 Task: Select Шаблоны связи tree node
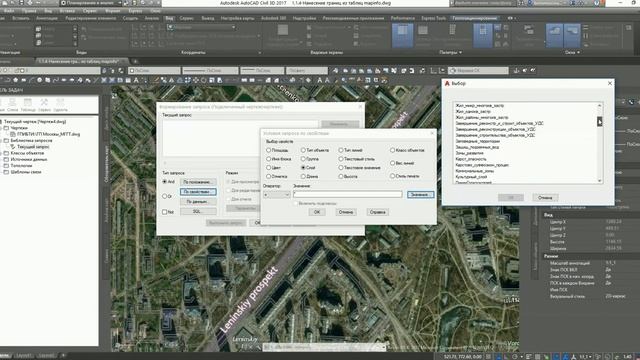26,172
